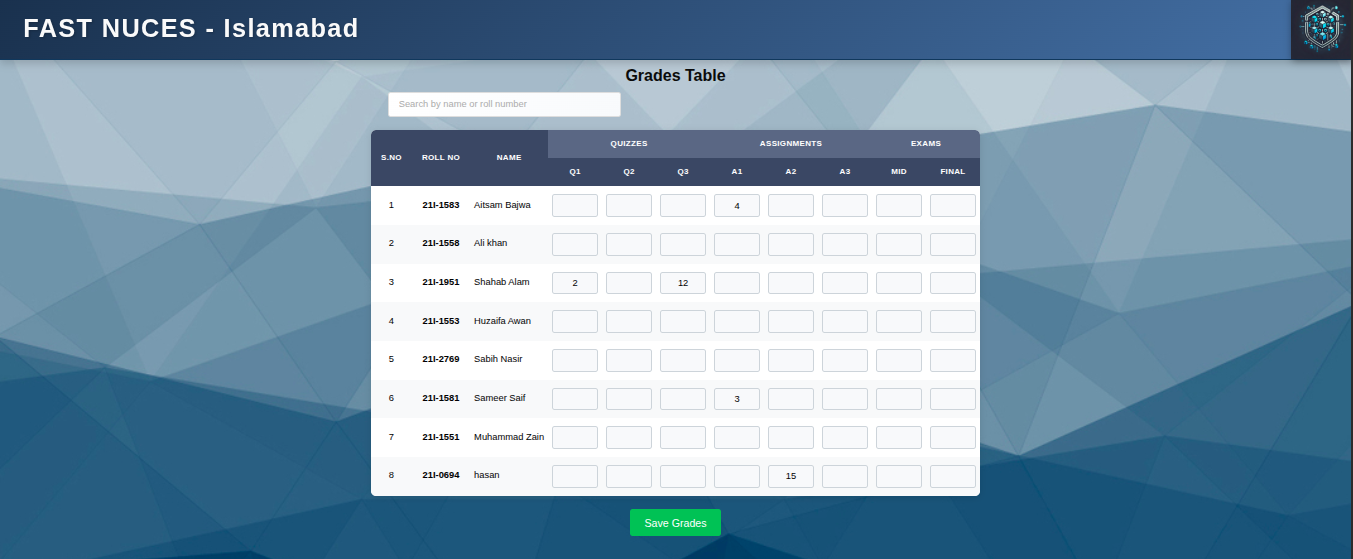
Task: Click the Save Grades button
Action: pos(675,523)
